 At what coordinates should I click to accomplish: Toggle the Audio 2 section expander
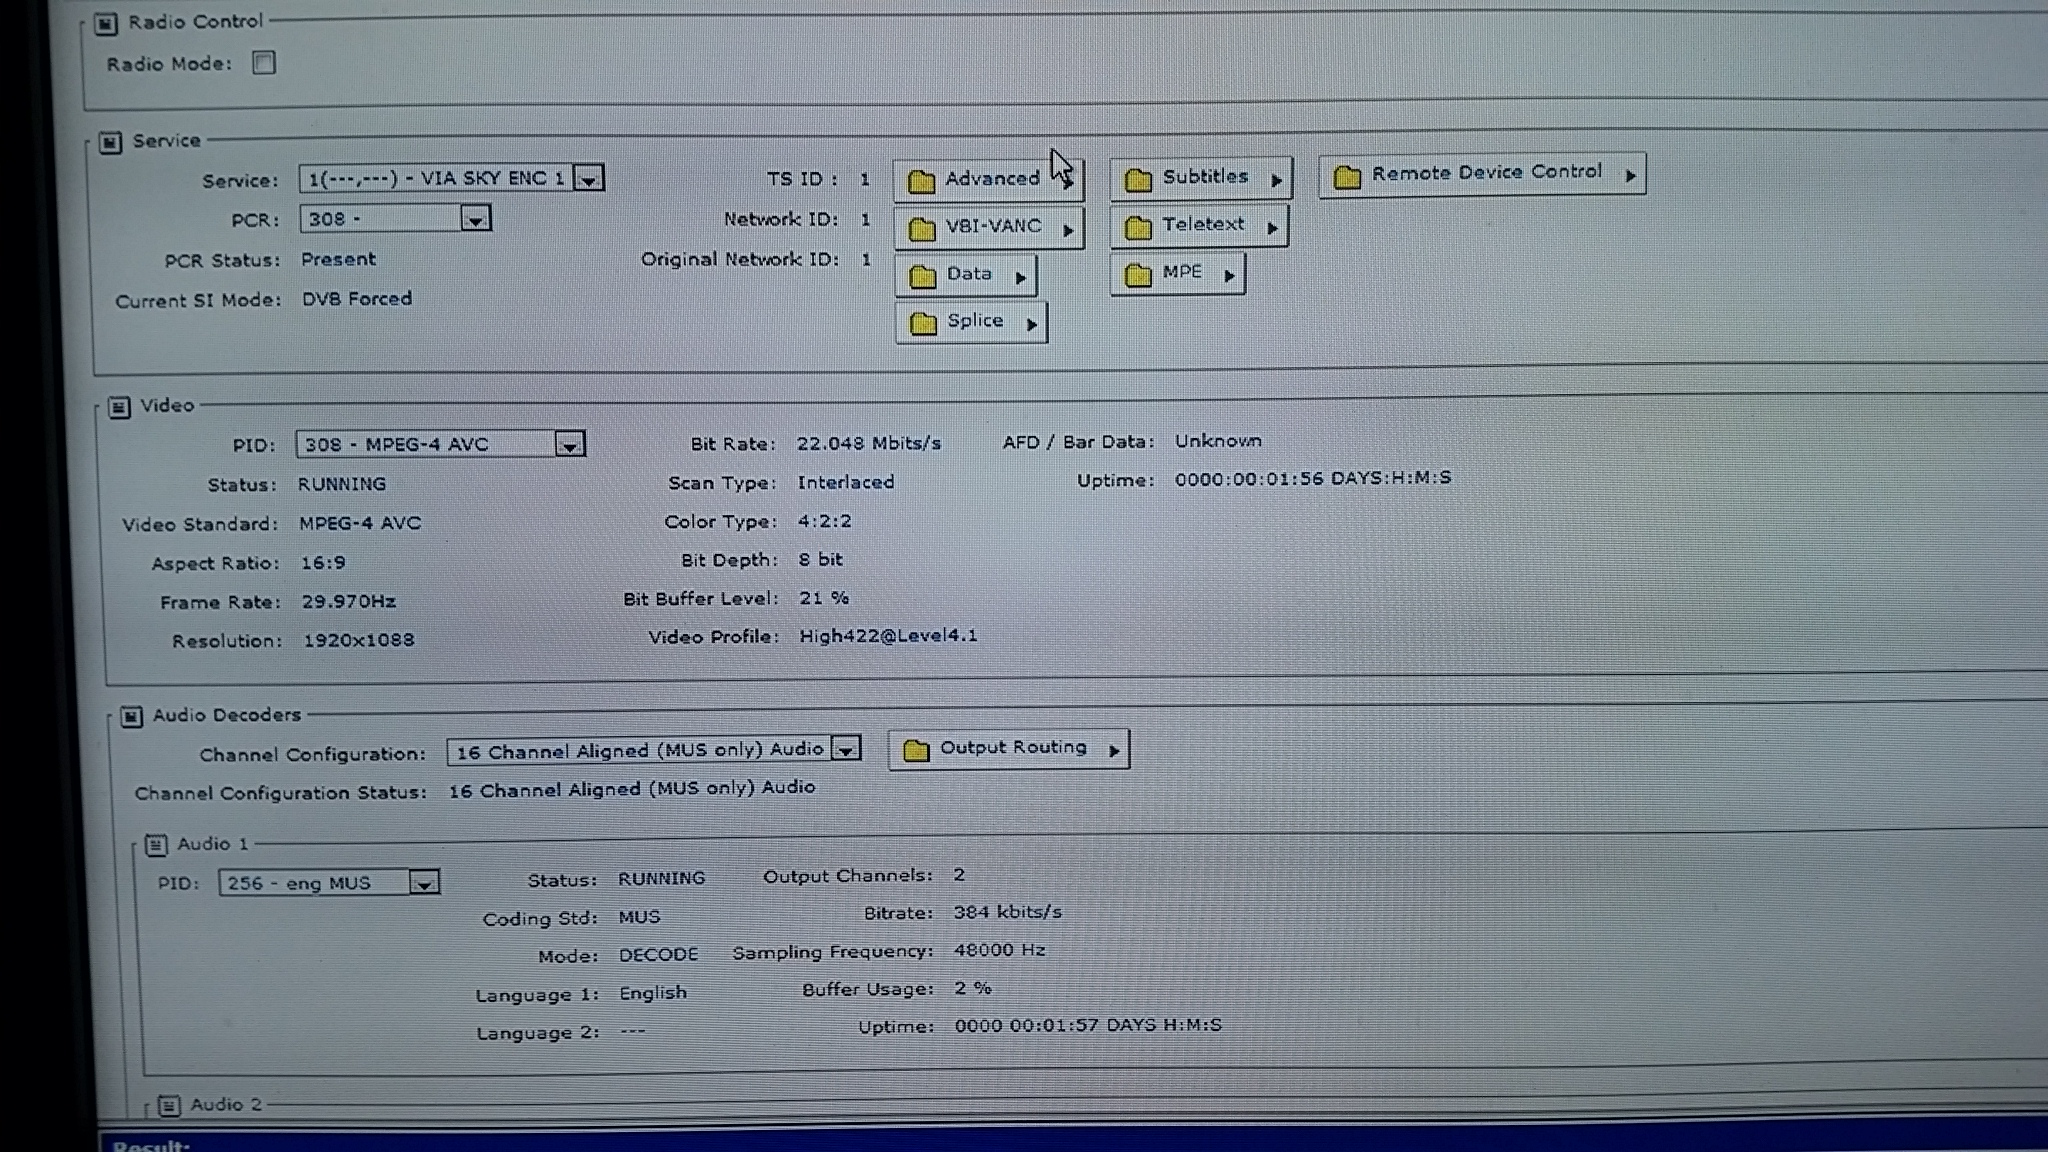[169, 1105]
